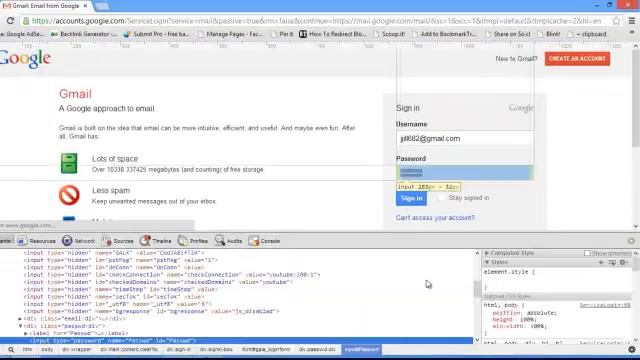Screen dimensions: 640x360
Task: Click the Share on So.cl bookmark
Action: click(508, 34)
